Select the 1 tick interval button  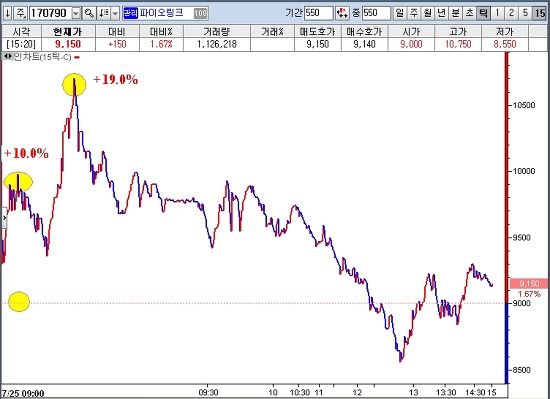click(x=497, y=13)
